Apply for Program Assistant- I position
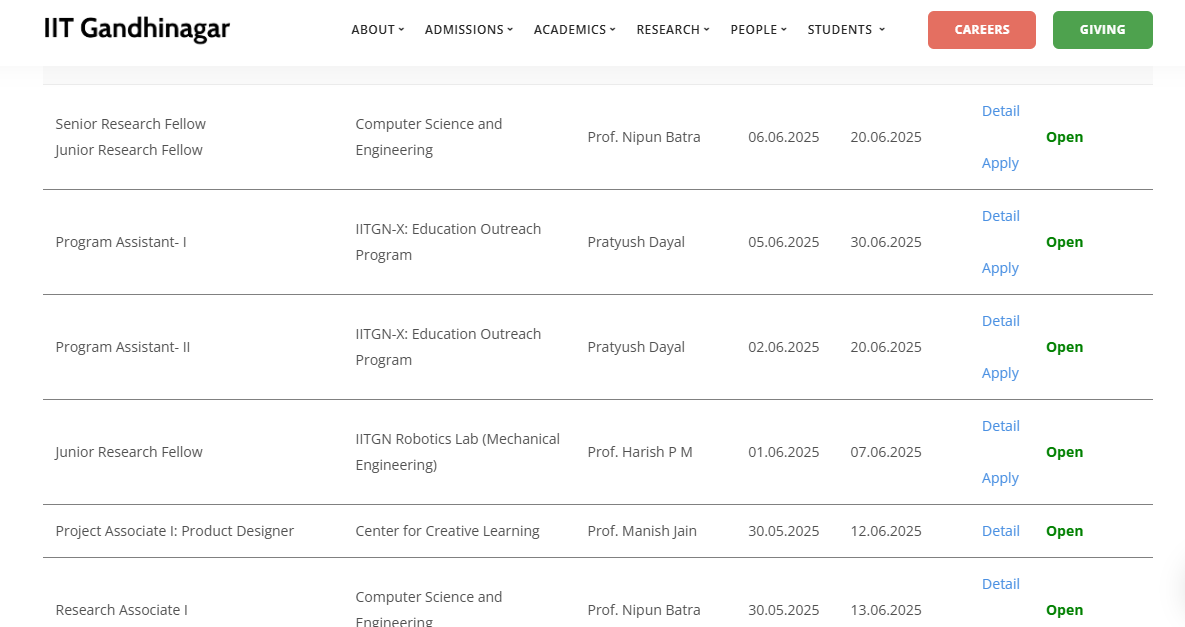Image resolution: width=1185 pixels, height=627 pixels. point(1000,267)
